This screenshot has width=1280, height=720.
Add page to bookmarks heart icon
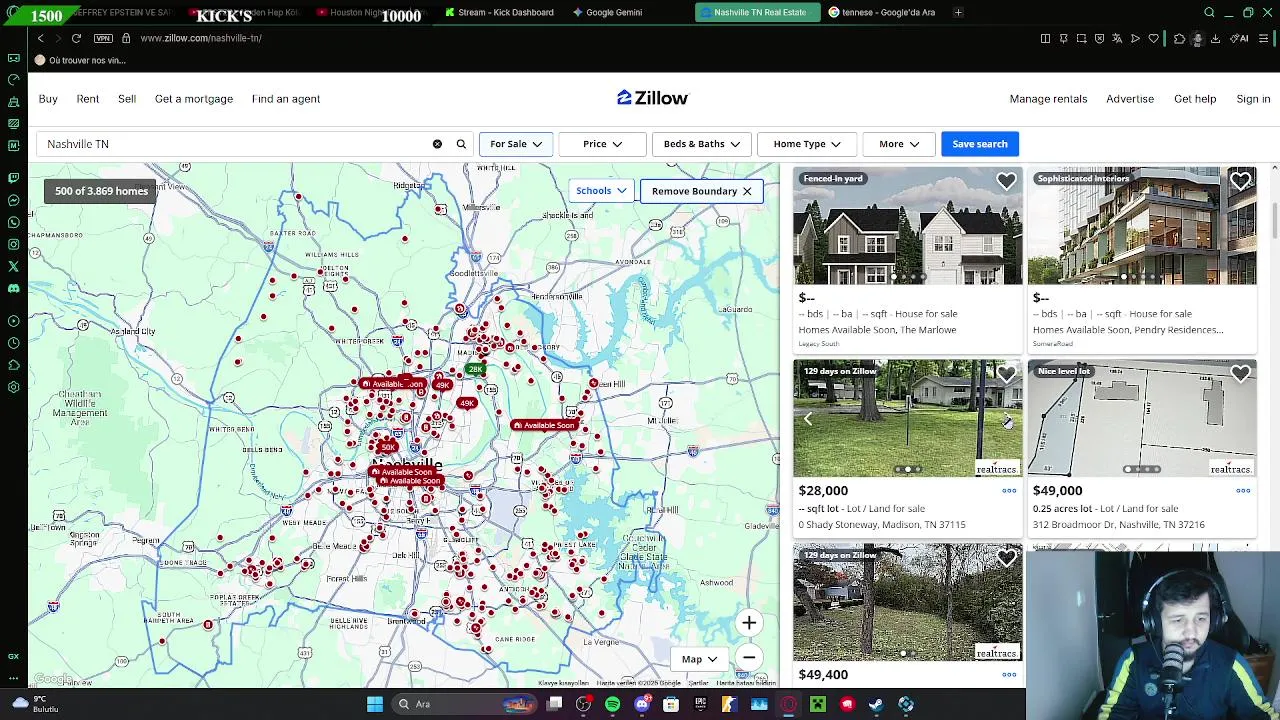click(1153, 38)
